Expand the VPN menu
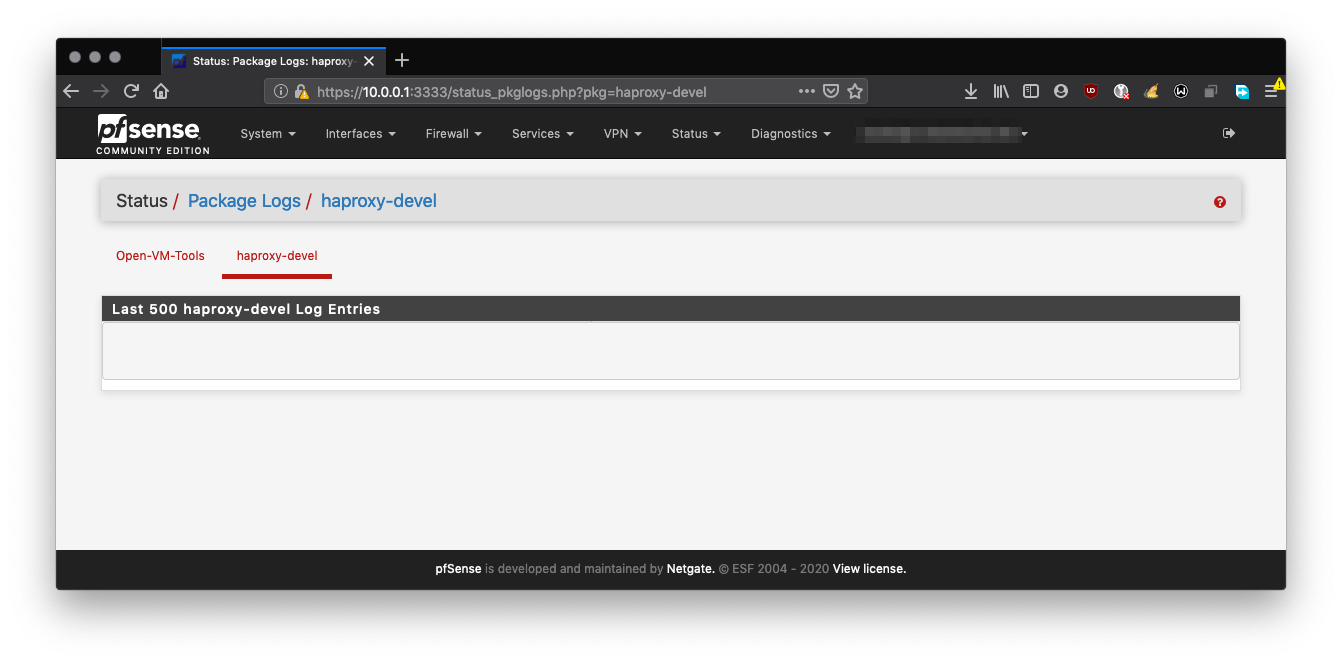The height and width of the screenshot is (664, 1342). (623, 133)
